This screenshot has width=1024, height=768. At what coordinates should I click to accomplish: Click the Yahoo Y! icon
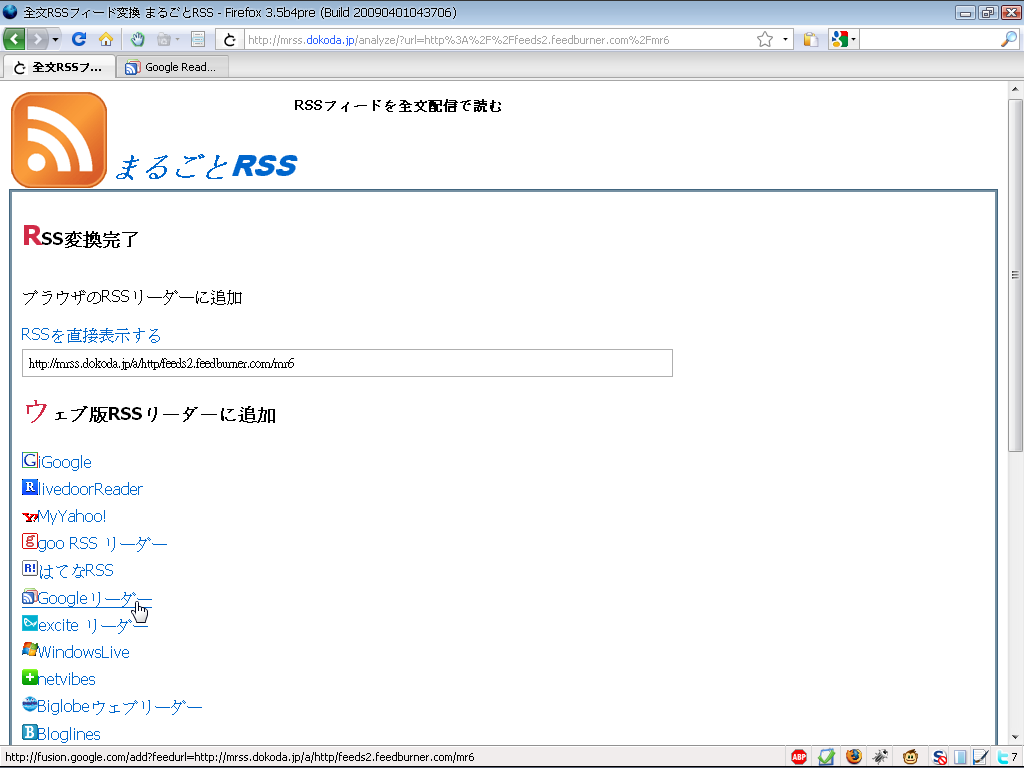29,517
